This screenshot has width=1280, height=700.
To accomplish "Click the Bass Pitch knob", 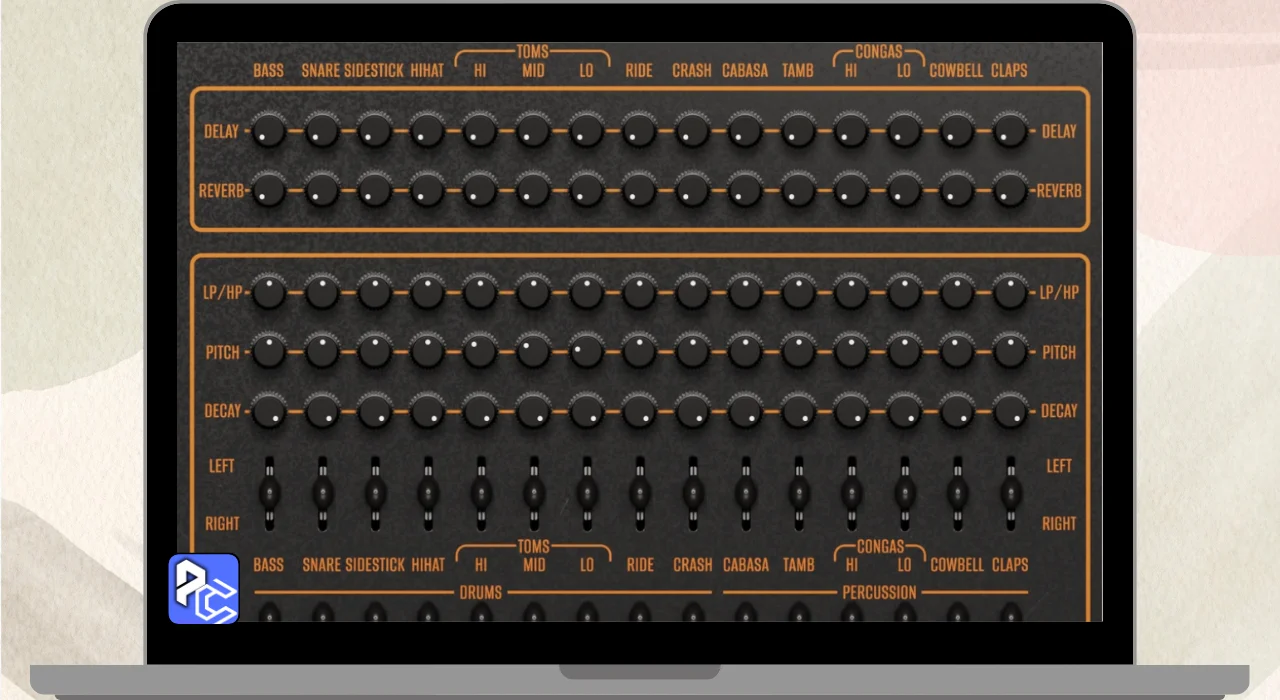I will 269,351.
